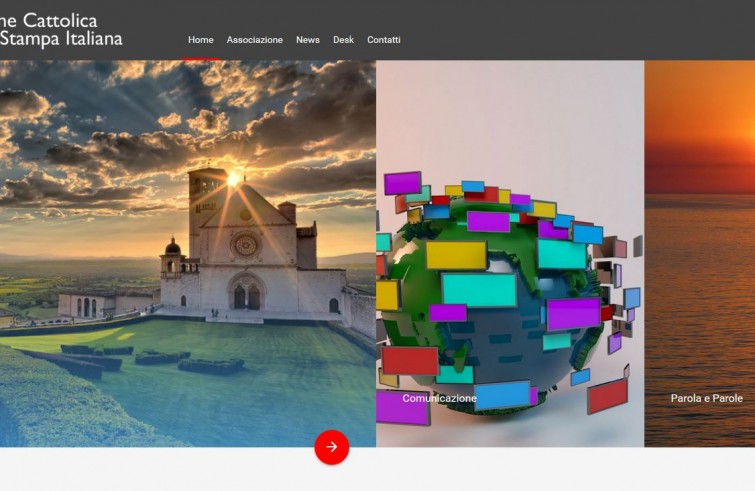
Task: Open the Contatti page
Action: coord(383,40)
